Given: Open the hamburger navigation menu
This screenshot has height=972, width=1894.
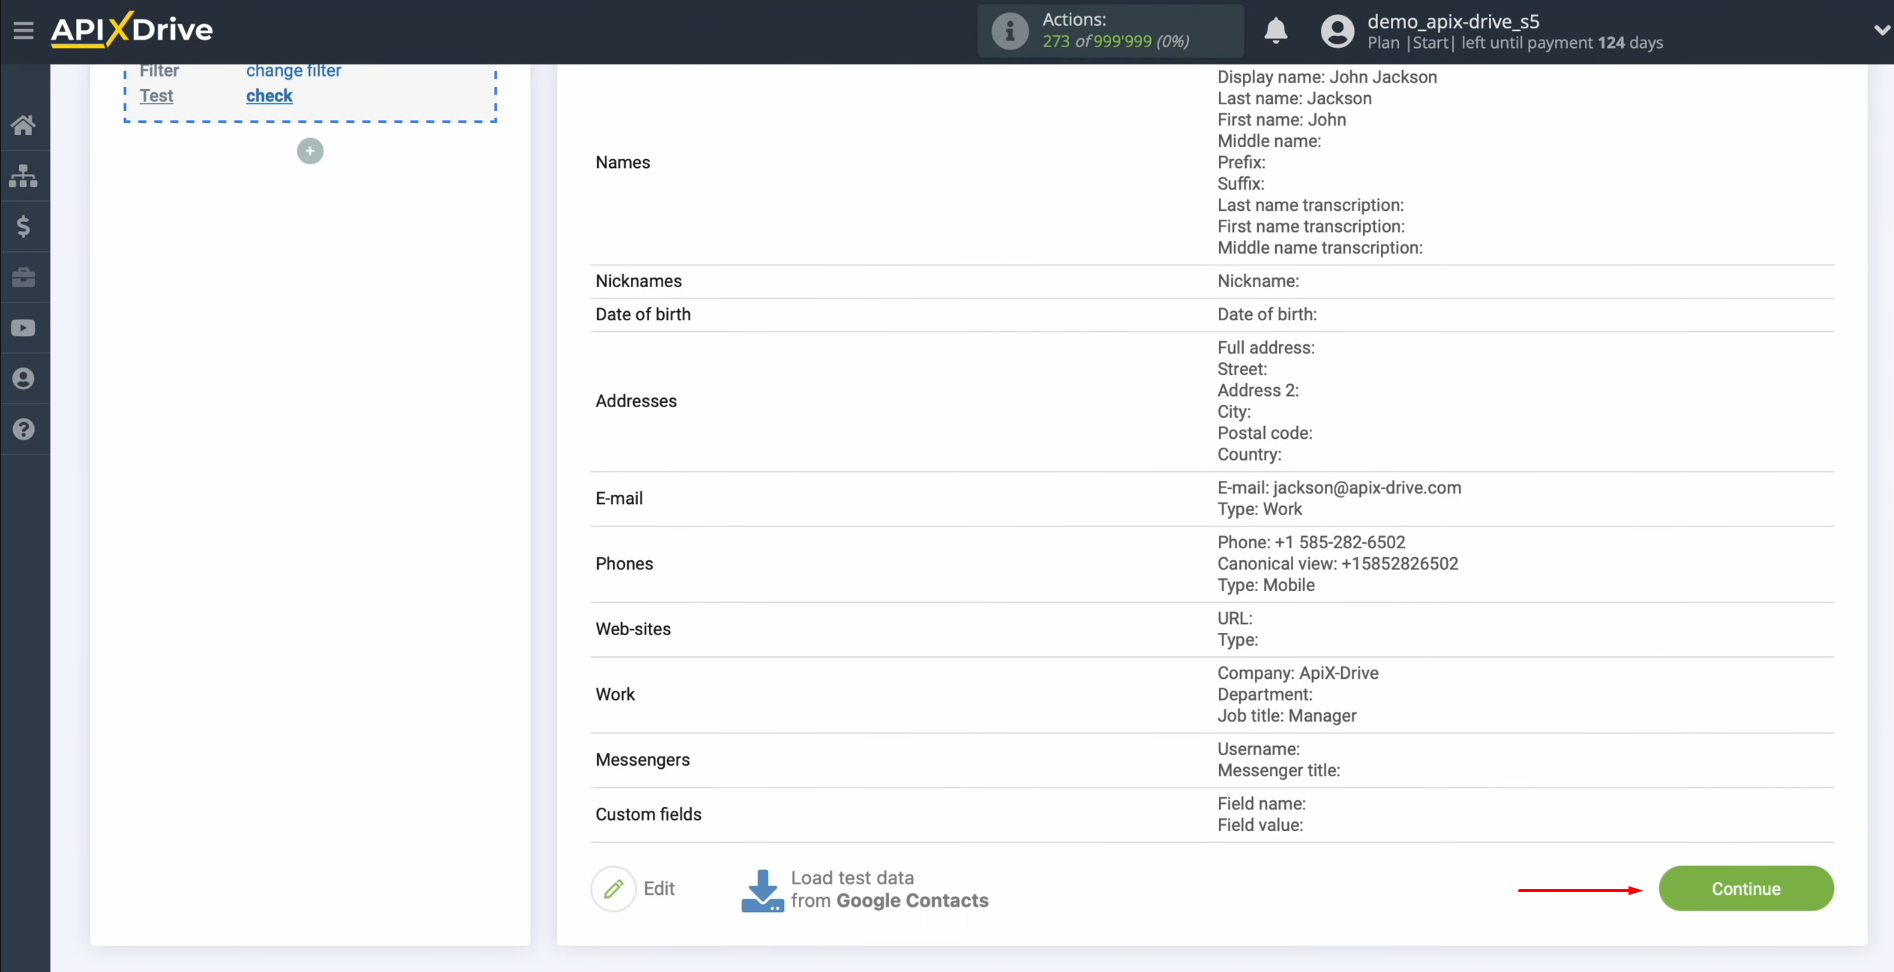Looking at the screenshot, I should click(x=24, y=30).
